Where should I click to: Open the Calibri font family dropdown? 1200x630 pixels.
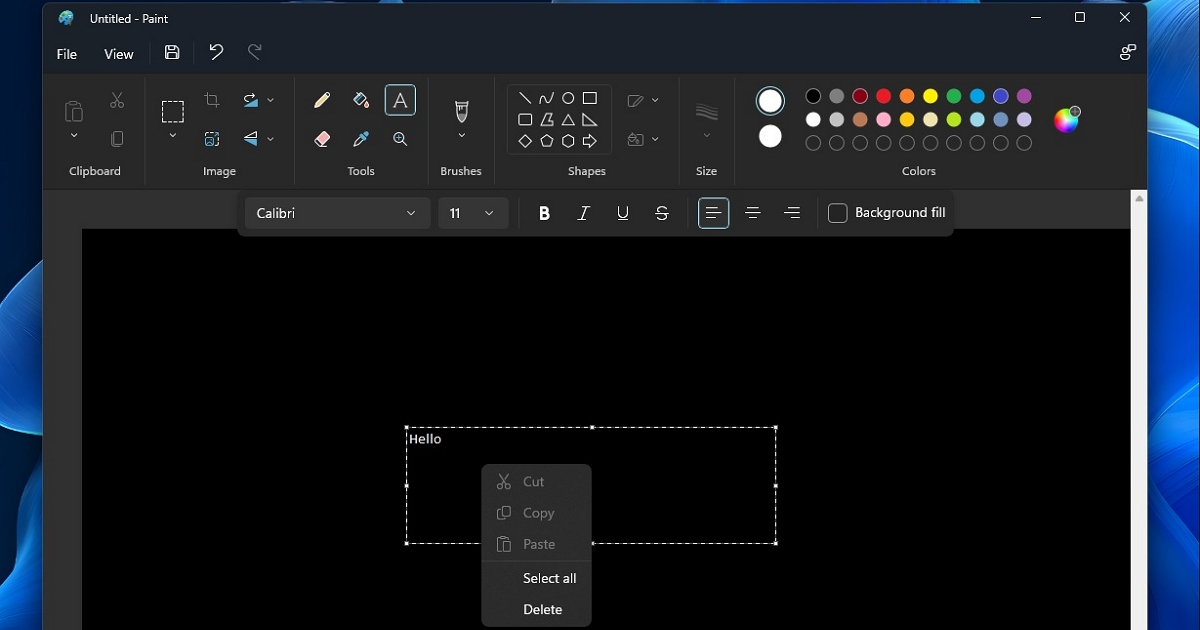click(x=336, y=213)
